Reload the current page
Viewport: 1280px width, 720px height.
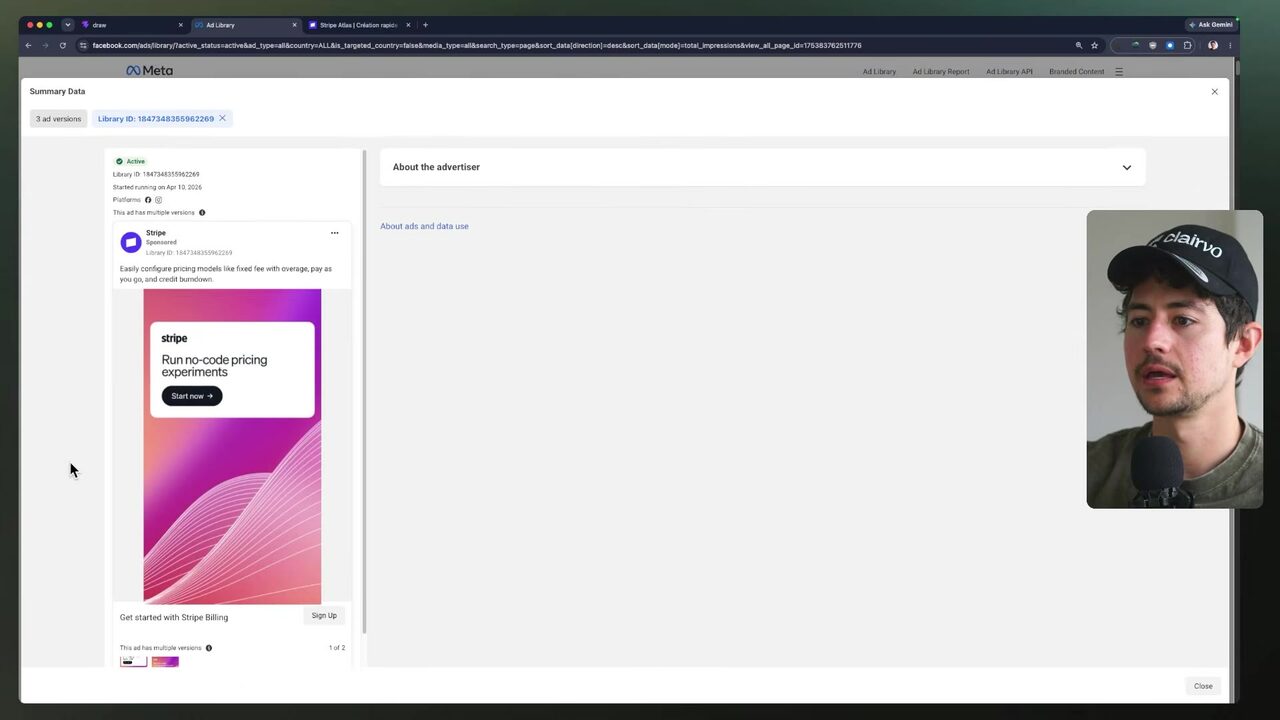(x=63, y=45)
